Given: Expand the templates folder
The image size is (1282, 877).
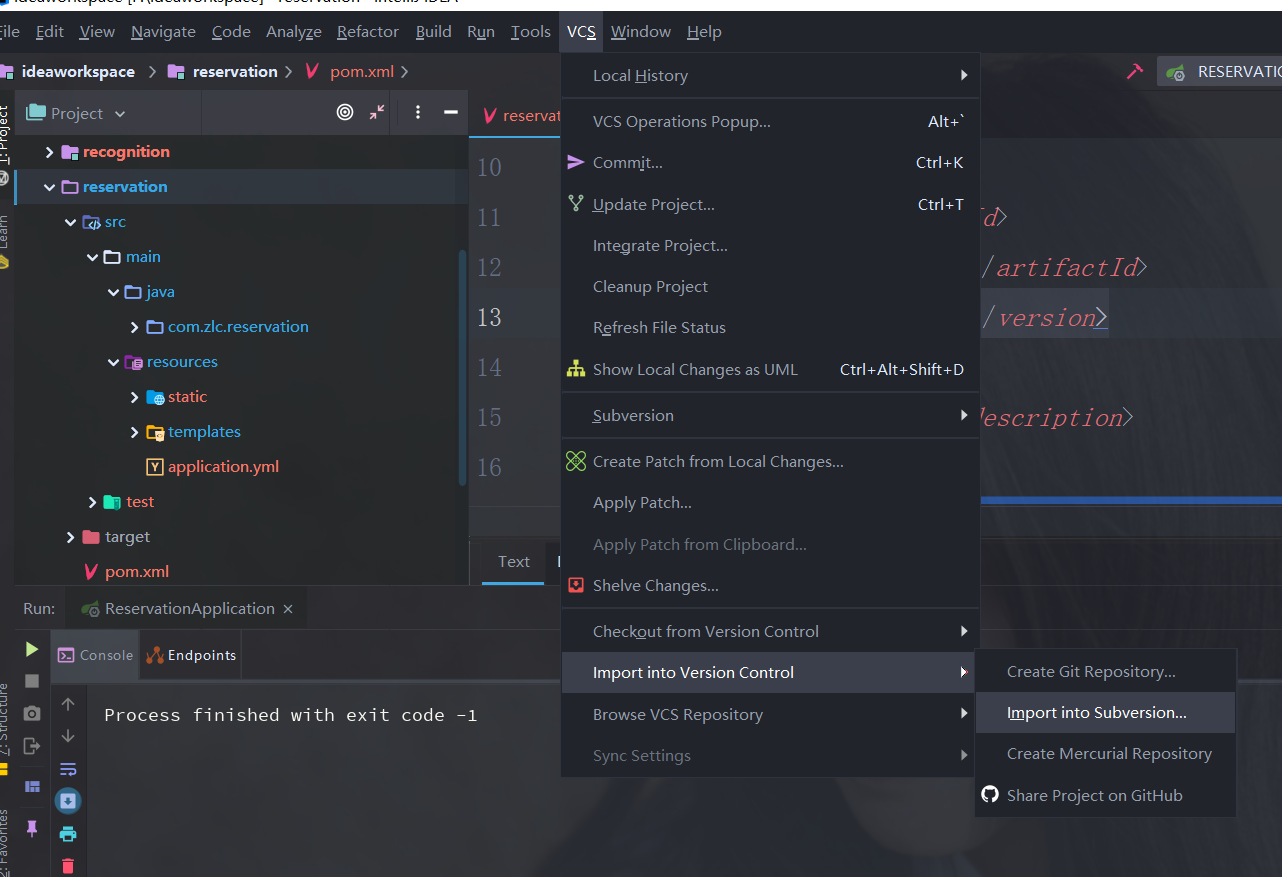Looking at the screenshot, I should tap(135, 432).
